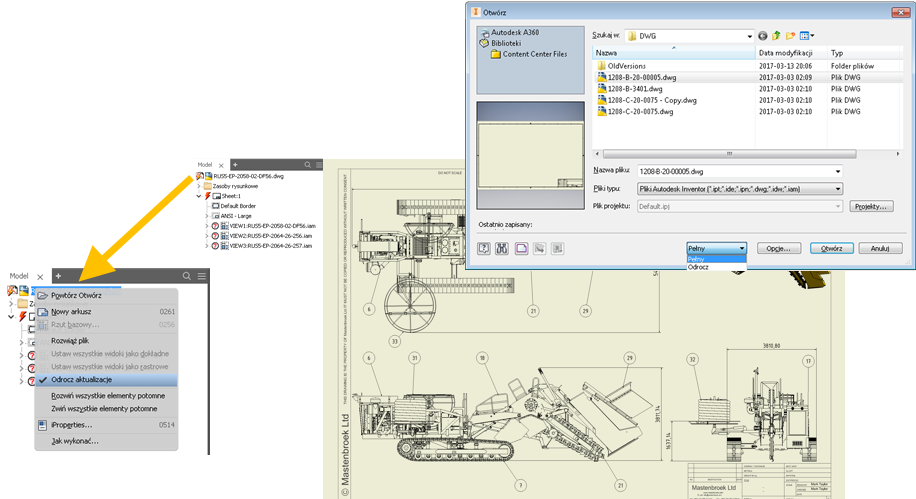Click the Anuluj button
Image resolution: width=916 pixels, height=499 pixels.
(x=880, y=248)
